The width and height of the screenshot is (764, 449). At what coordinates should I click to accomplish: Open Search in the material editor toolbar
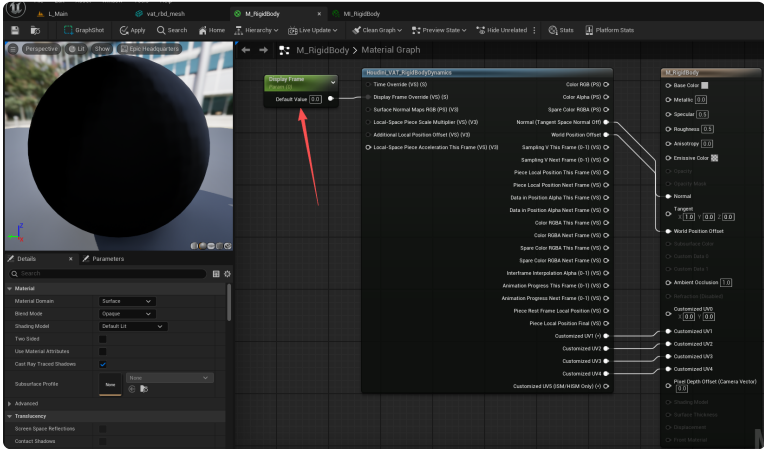(171, 30)
